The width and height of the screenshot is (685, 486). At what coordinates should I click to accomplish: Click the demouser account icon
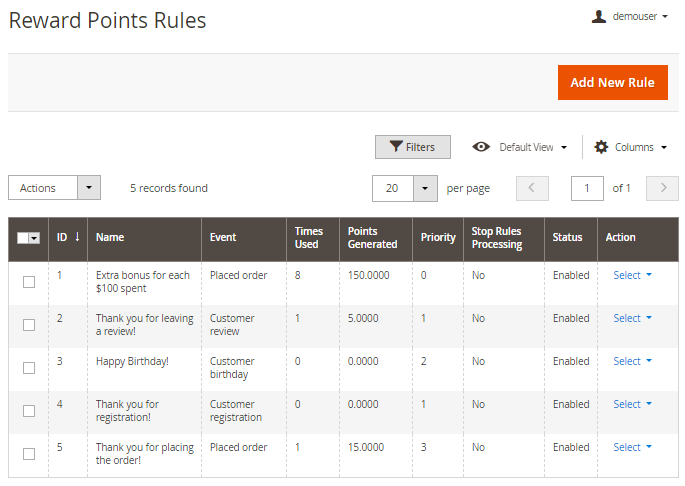(x=599, y=16)
